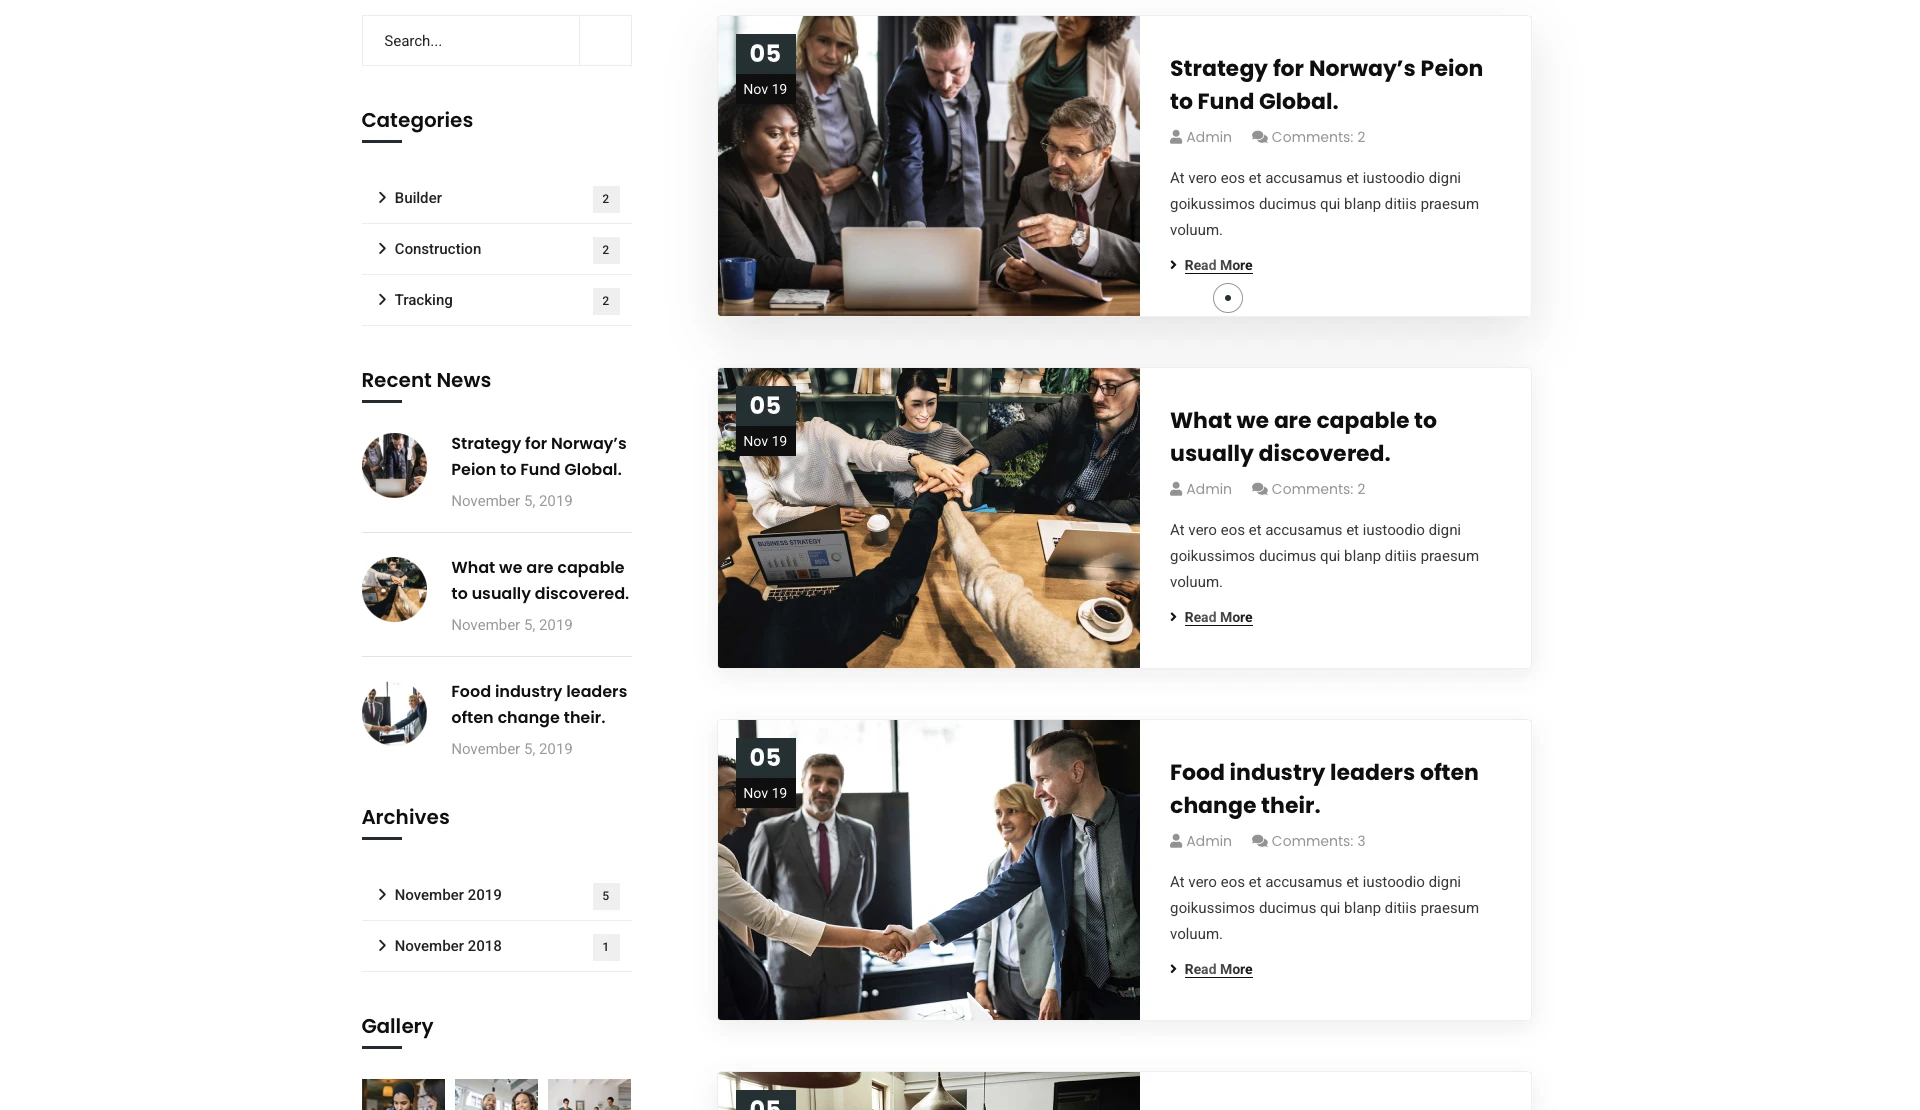This screenshot has width=1920, height=1110.
Task: Click comments icon on Norway's Peion post
Action: coord(1260,137)
